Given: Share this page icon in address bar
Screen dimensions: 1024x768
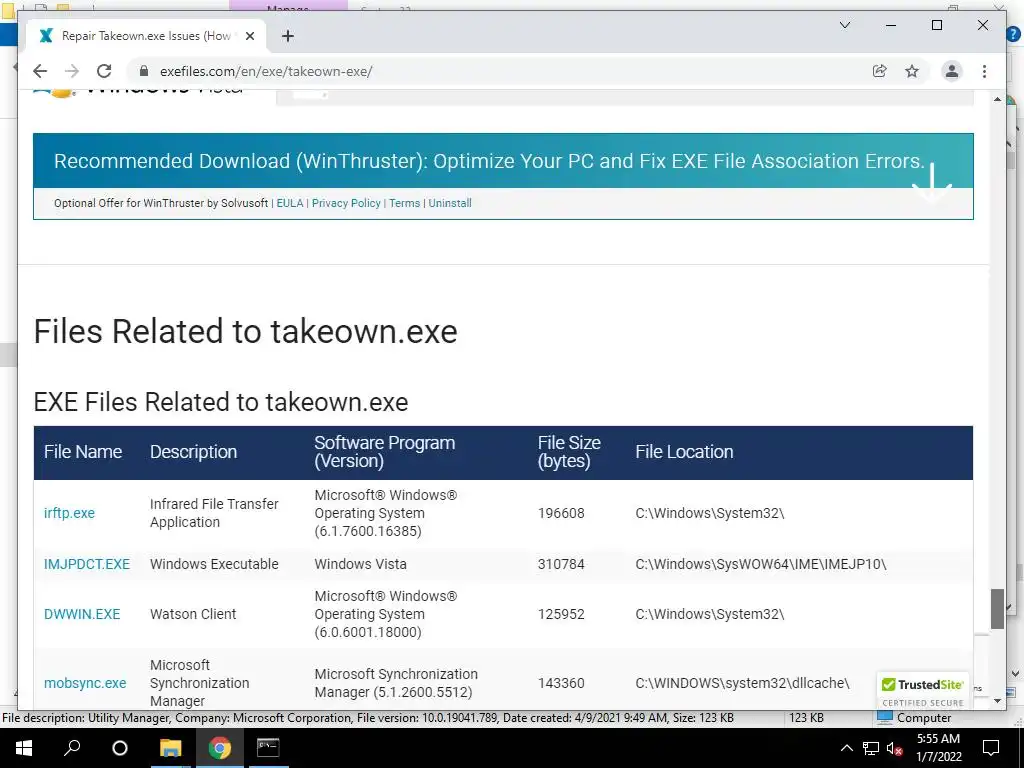Looking at the screenshot, I should 880,71.
